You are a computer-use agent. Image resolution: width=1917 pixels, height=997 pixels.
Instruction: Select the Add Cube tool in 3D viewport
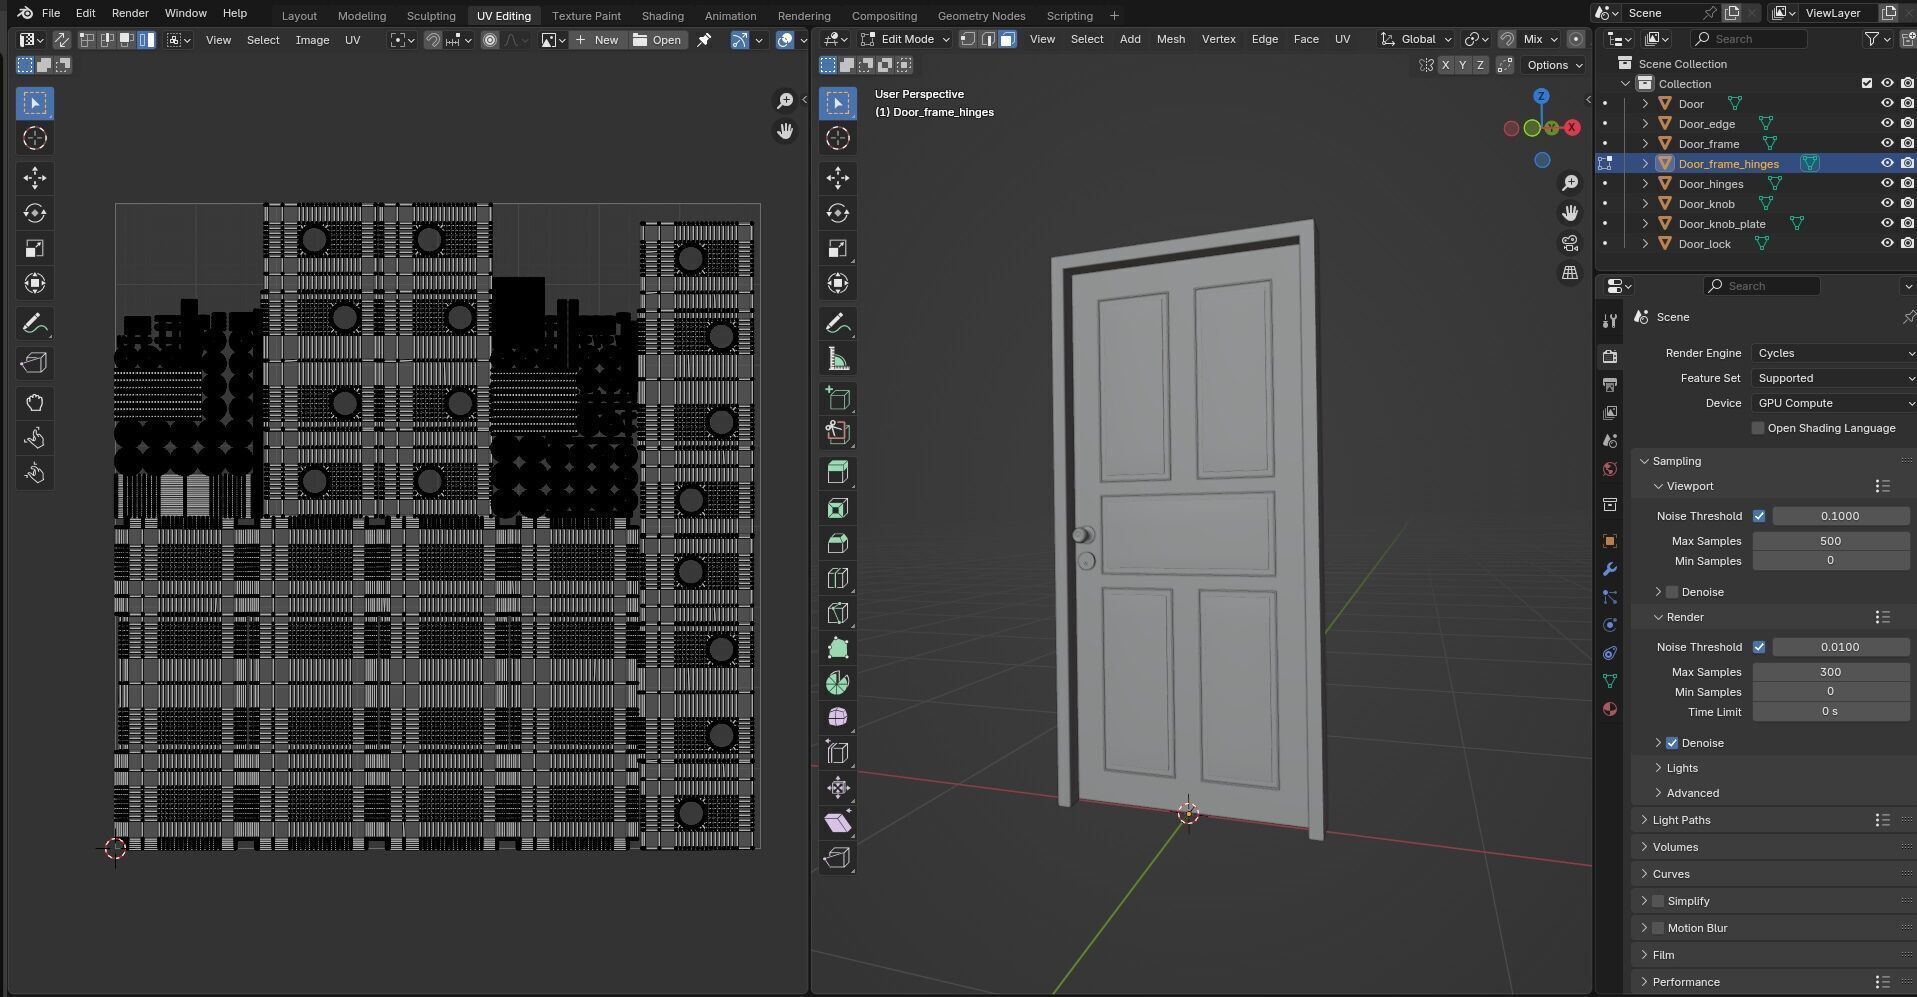[838, 398]
